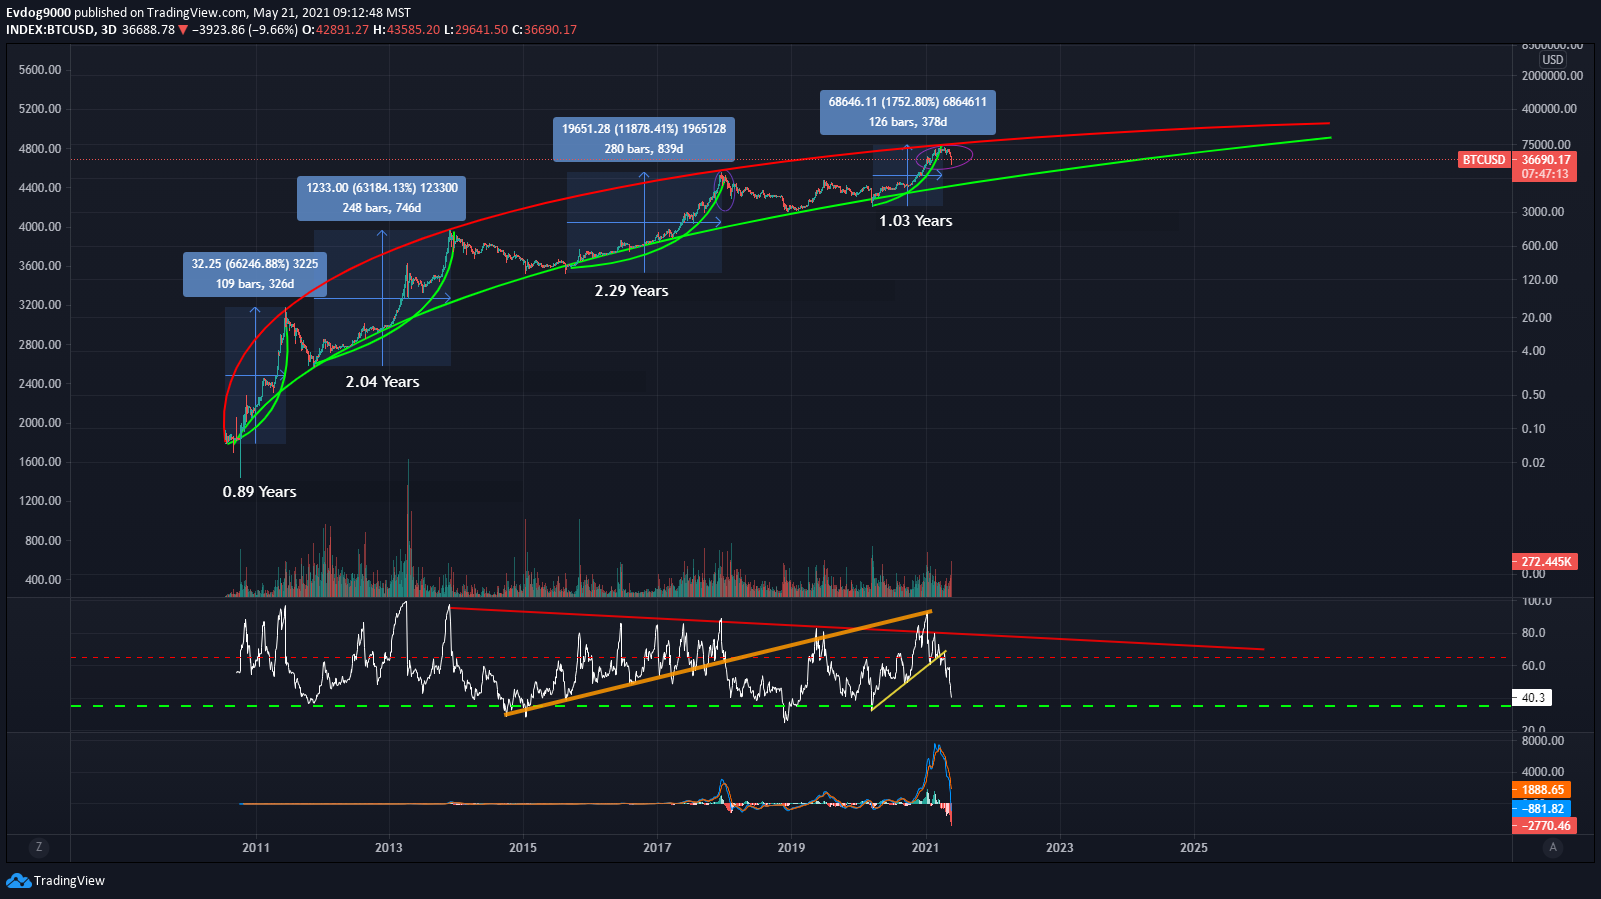Screen dimensions: 1601x899
Task: Click 5600.00 on the left volume scale
Action: click(x=40, y=70)
